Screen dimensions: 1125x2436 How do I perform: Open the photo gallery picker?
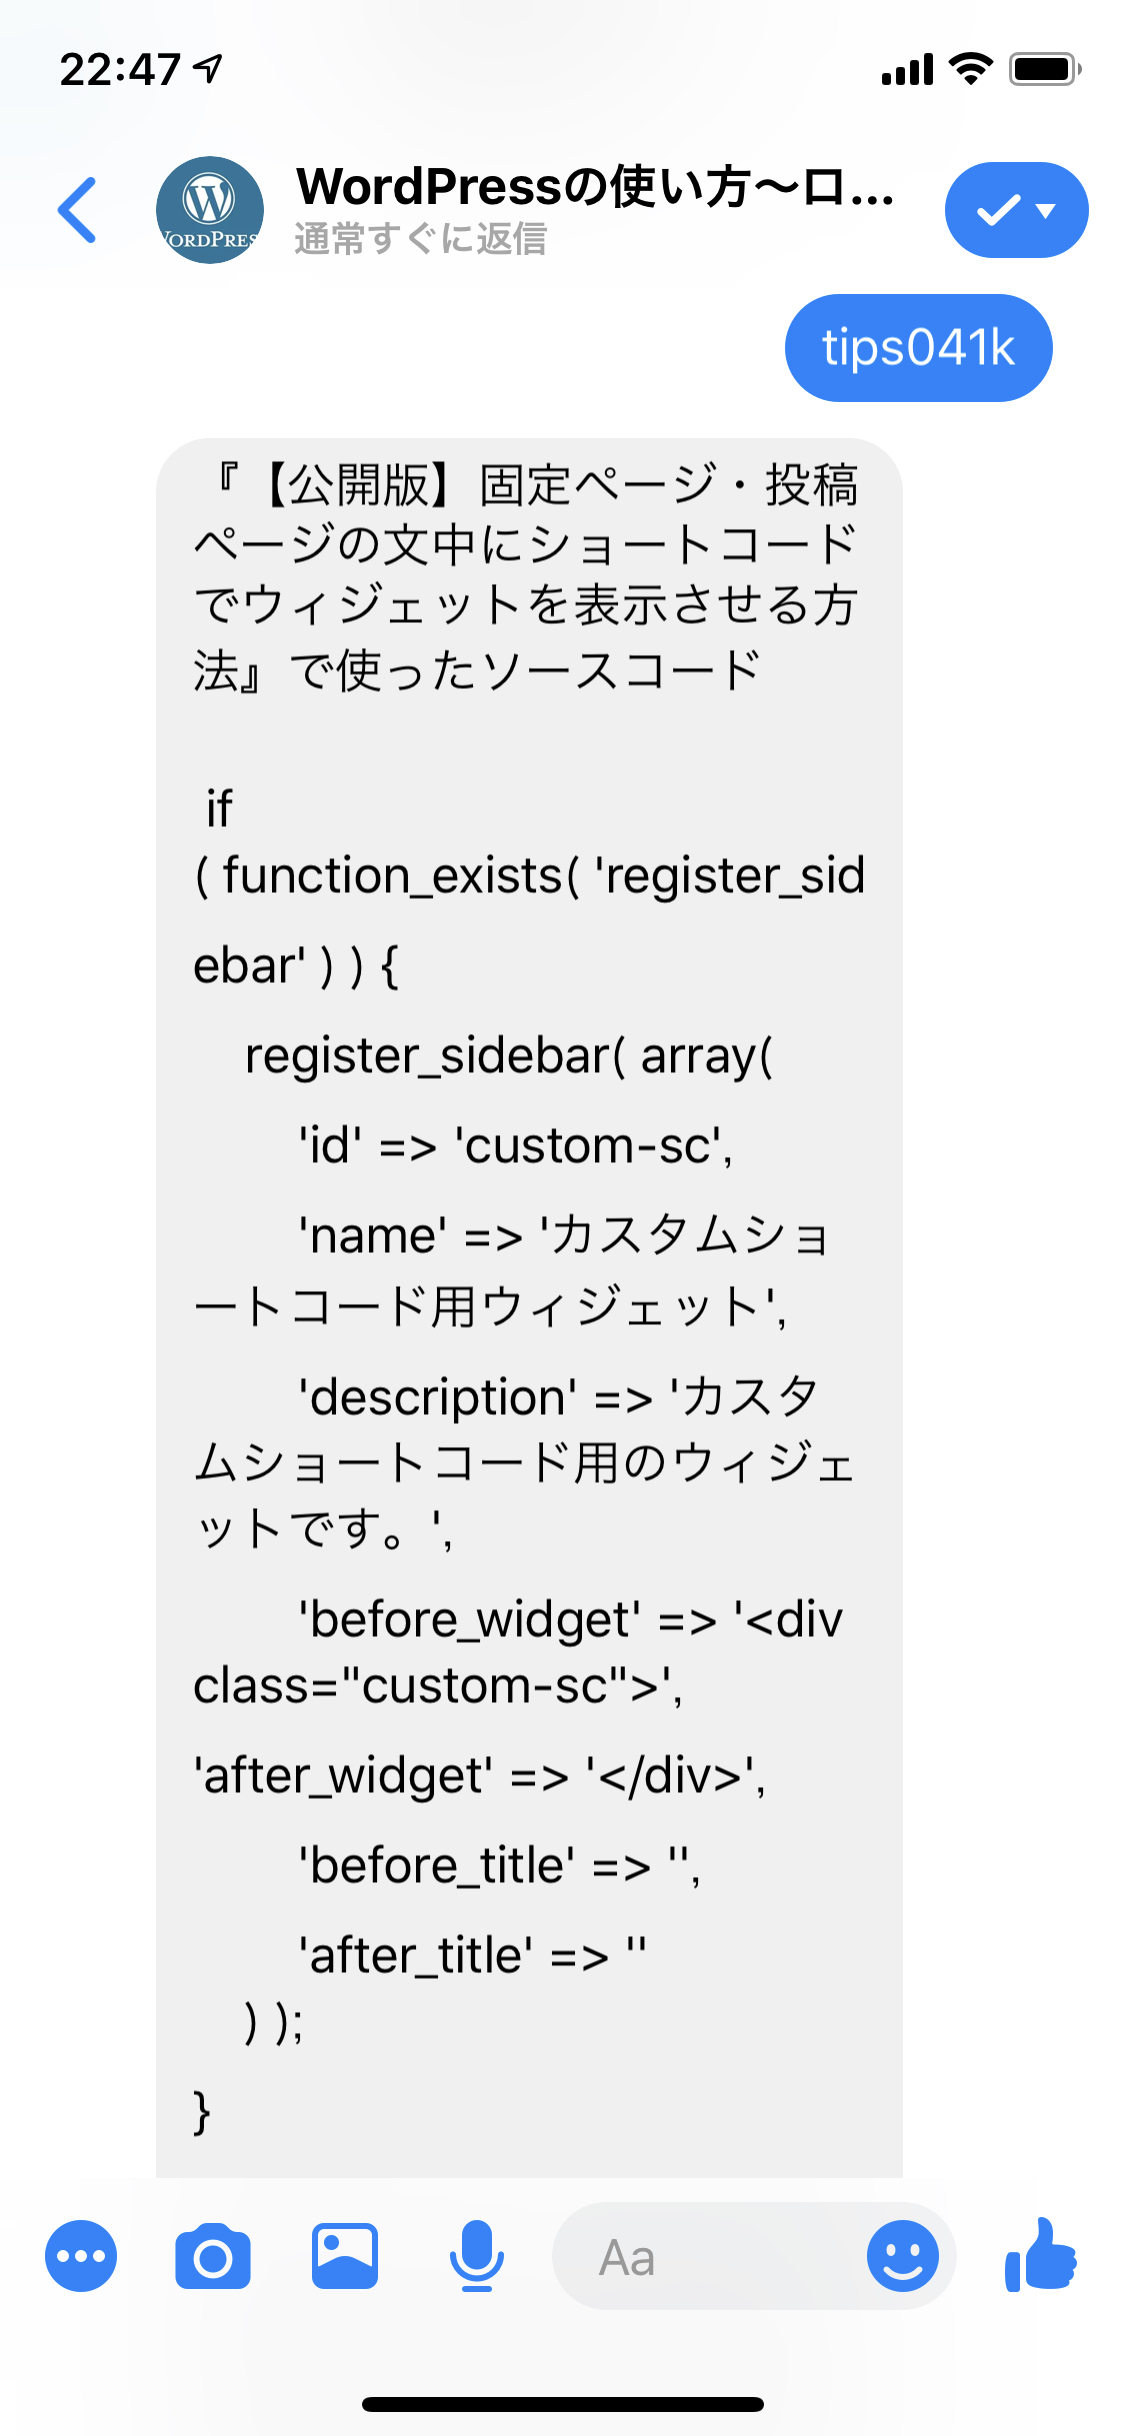click(x=345, y=2256)
